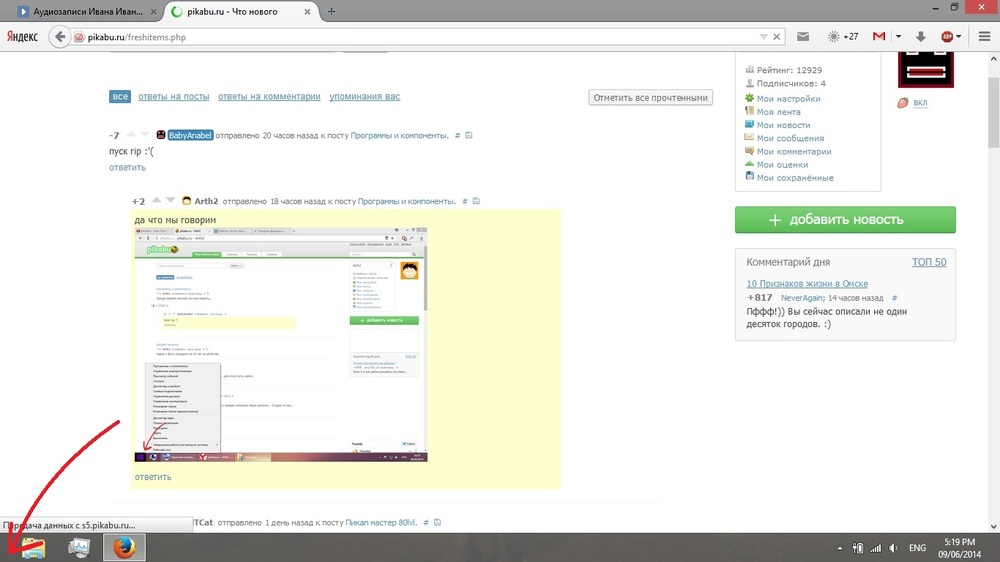Click the Adblock Plus toolbar icon

coord(946,37)
